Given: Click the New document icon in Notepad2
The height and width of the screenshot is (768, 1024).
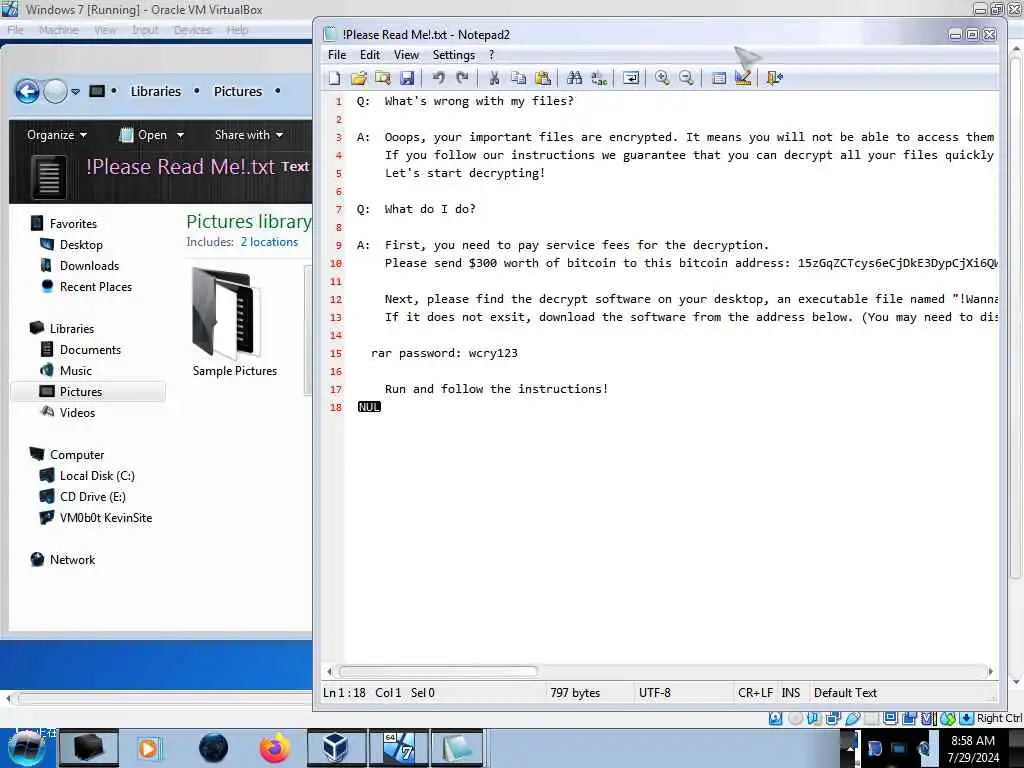Looking at the screenshot, I should coord(334,78).
